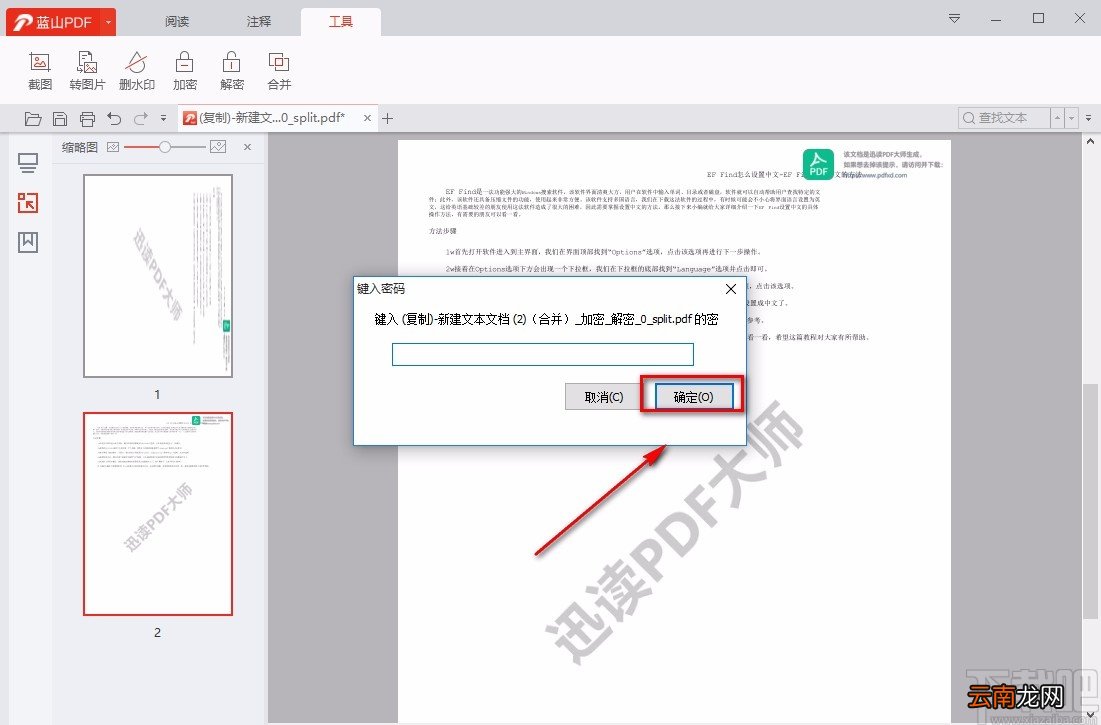Open a file with the folder icon
Screen dimensions: 1101x725
point(33,119)
